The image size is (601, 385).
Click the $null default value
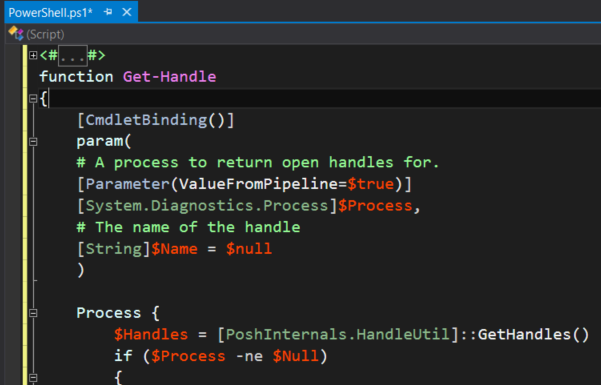pyautogui.click(x=249, y=249)
